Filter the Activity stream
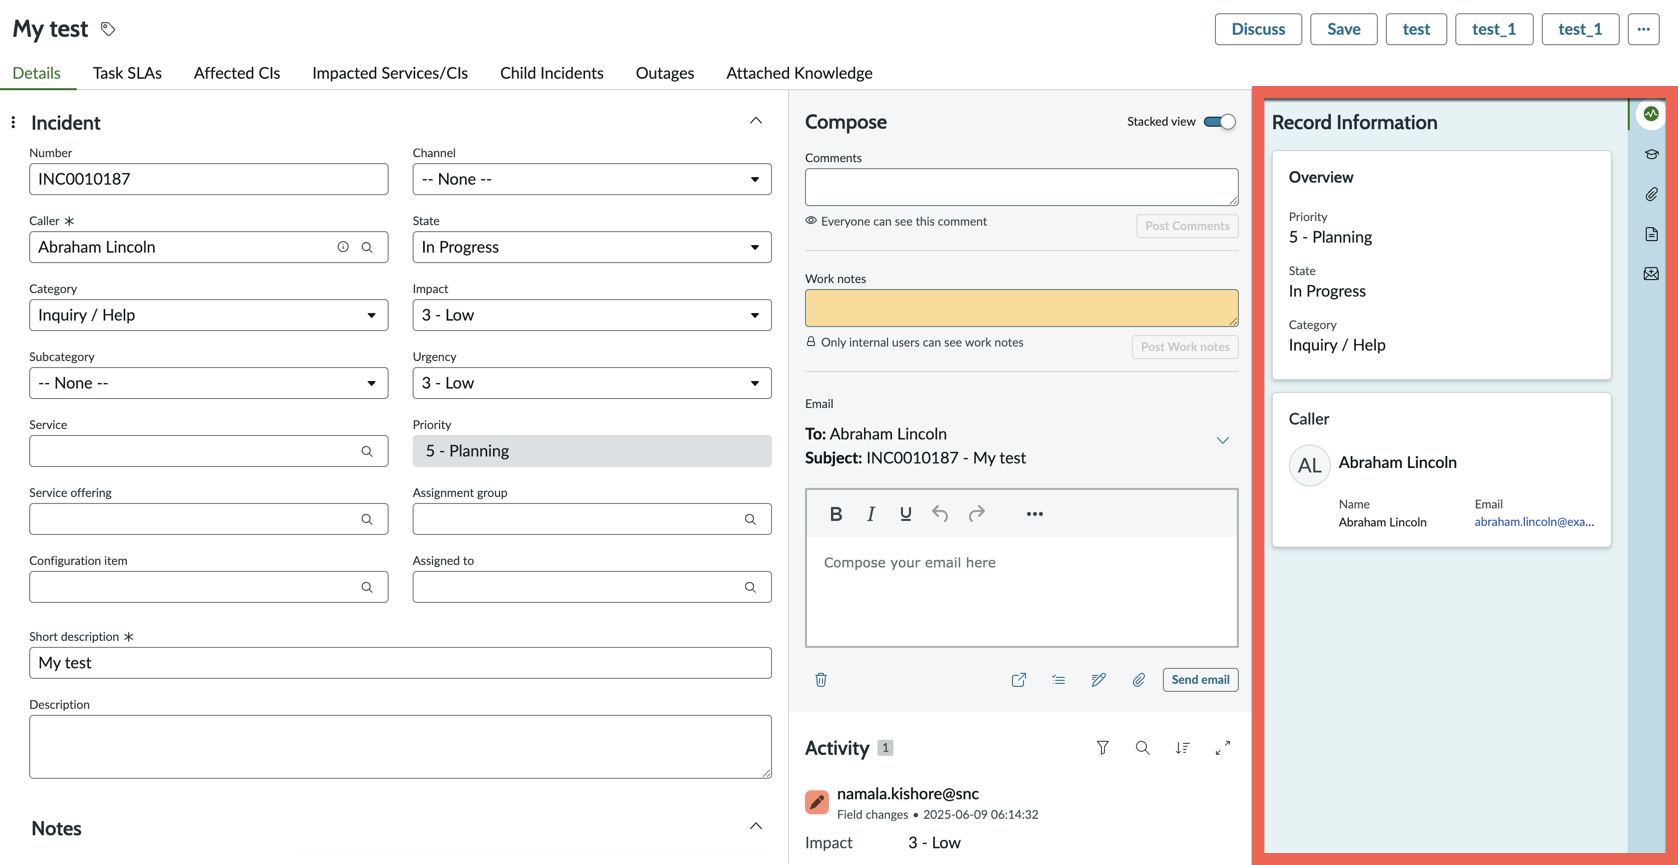This screenshot has width=1678, height=865. [1103, 748]
